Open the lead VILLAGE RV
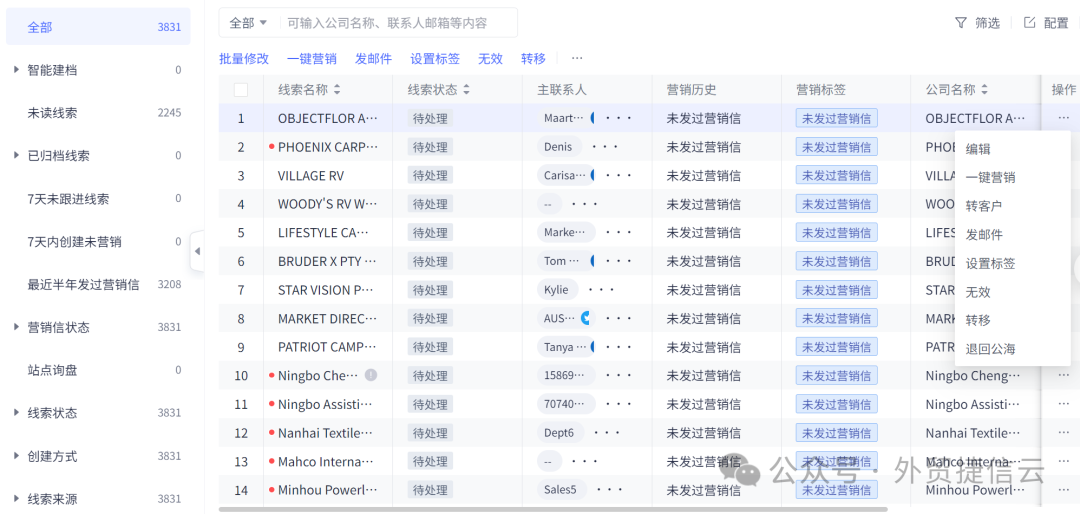The height and width of the screenshot is (514, 1080). coord(311,176)
